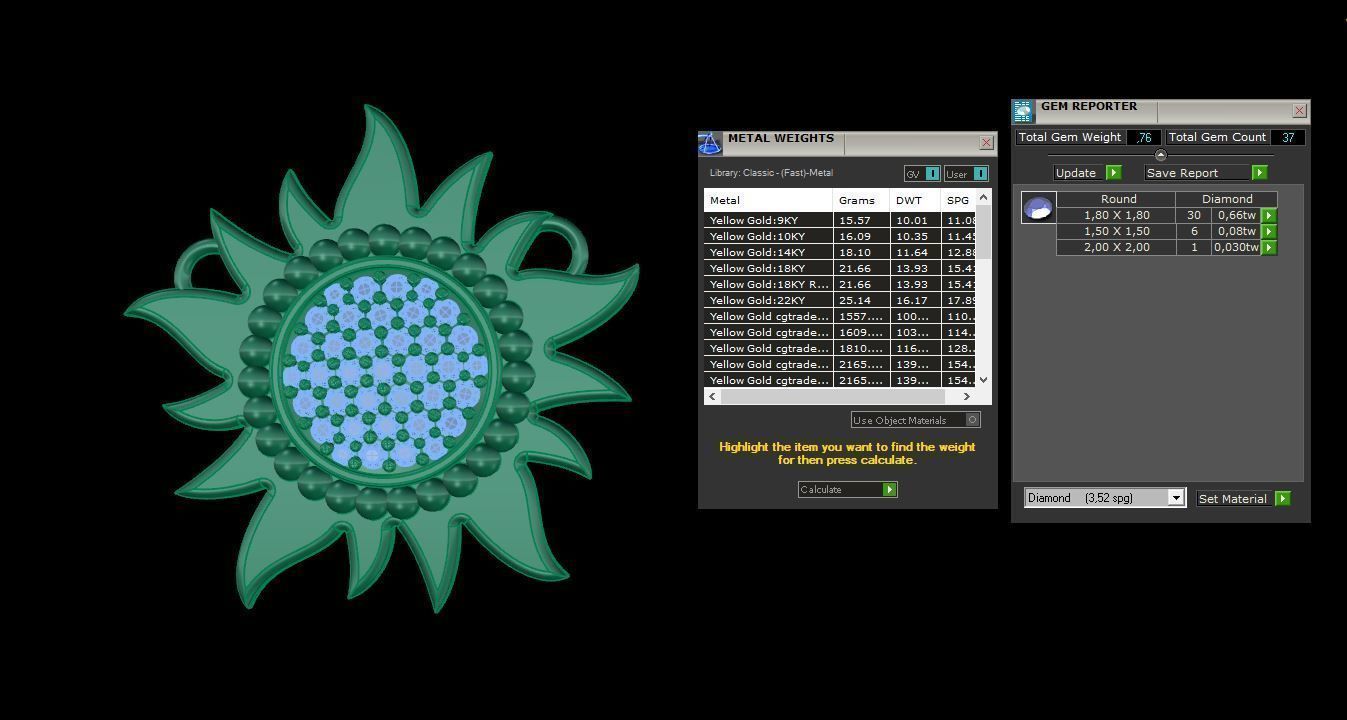This screenshot has width=1347, height=720.
Task: Select Yellow Gold cgtrade row with 1557 grams
Action: tap(840, 316)
